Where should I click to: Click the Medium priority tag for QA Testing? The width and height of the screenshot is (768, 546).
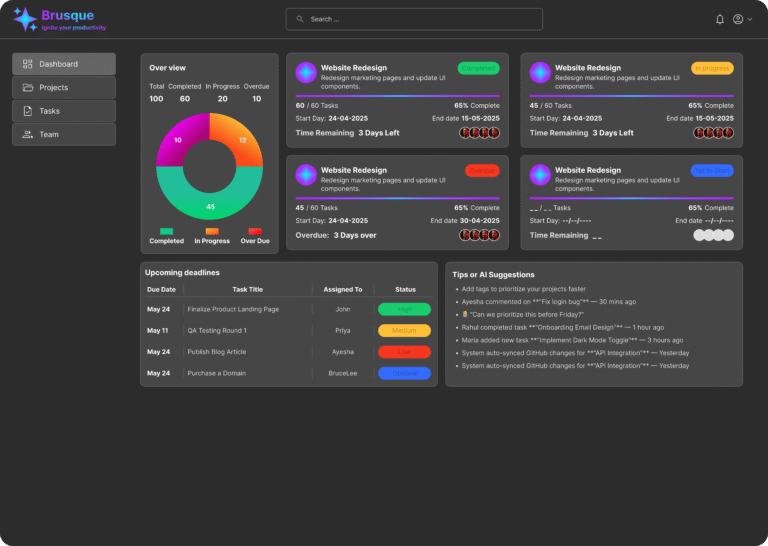[404, 331]
